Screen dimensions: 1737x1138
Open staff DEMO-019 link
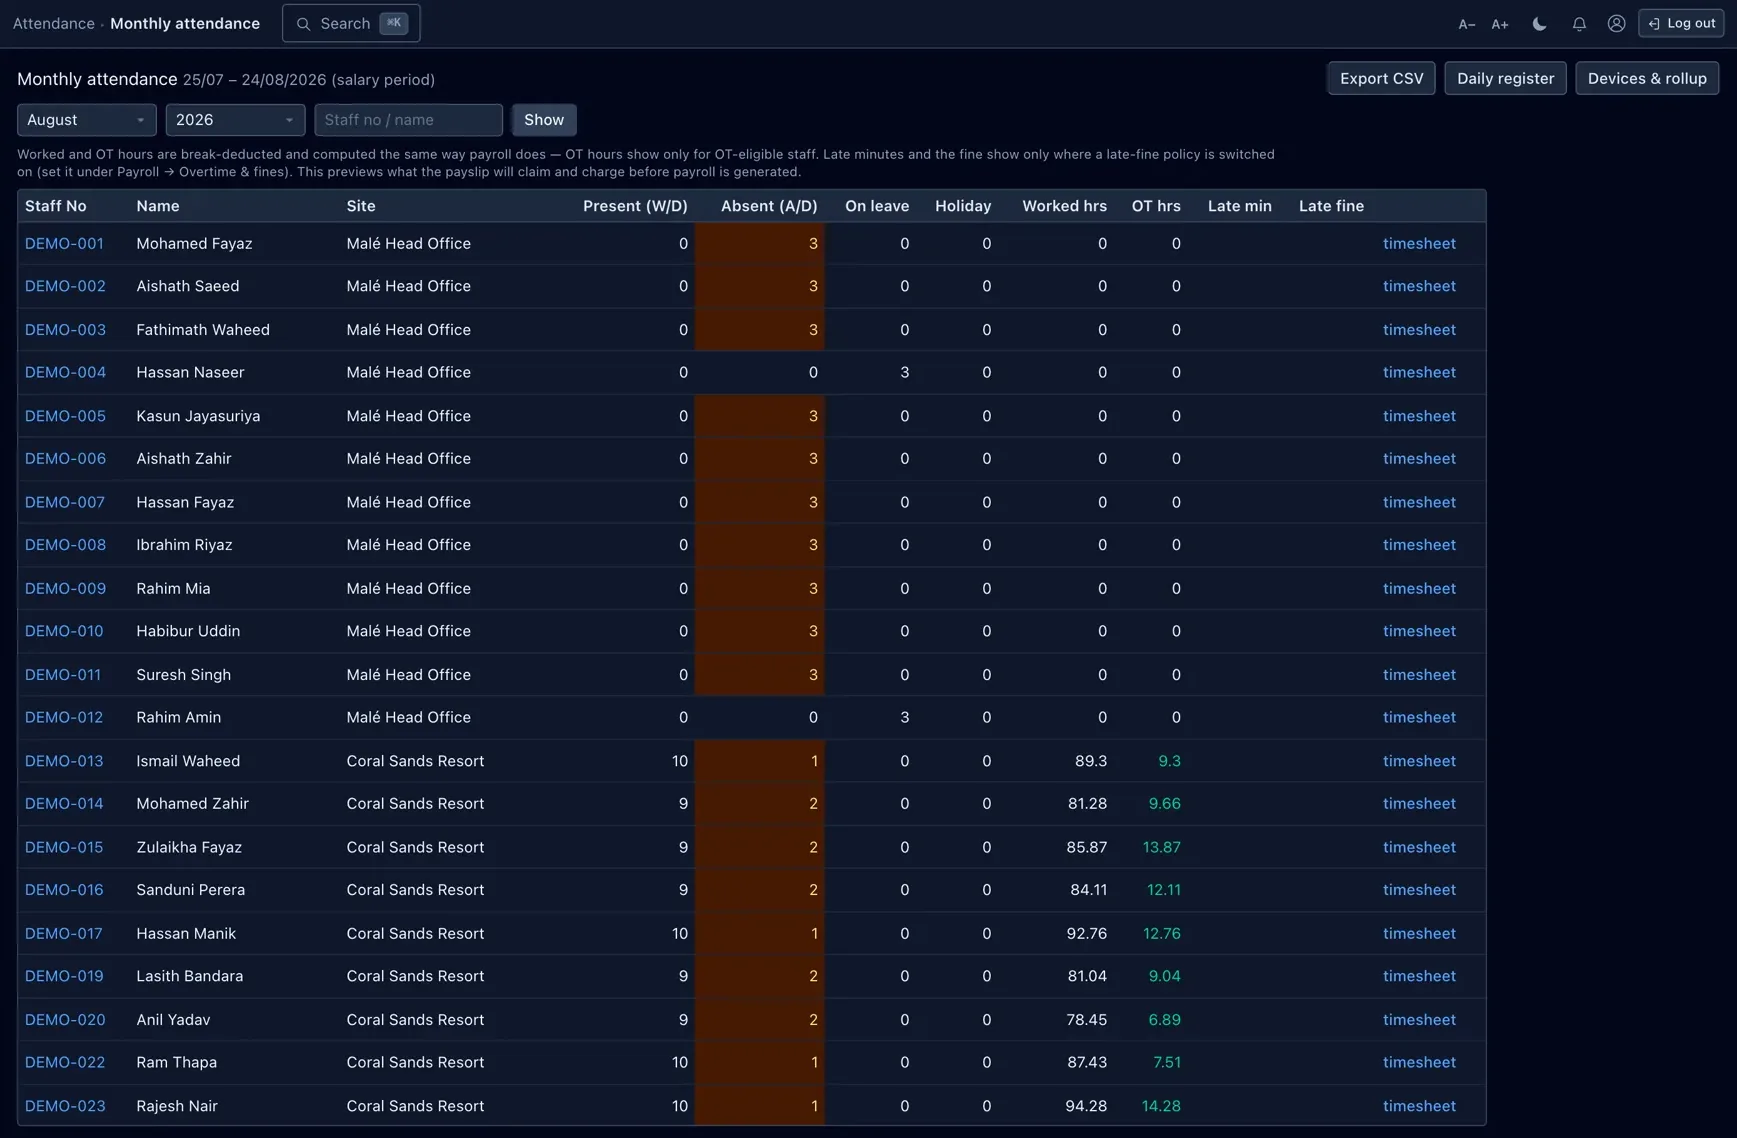pyautogui.click(x=64, y=976)
